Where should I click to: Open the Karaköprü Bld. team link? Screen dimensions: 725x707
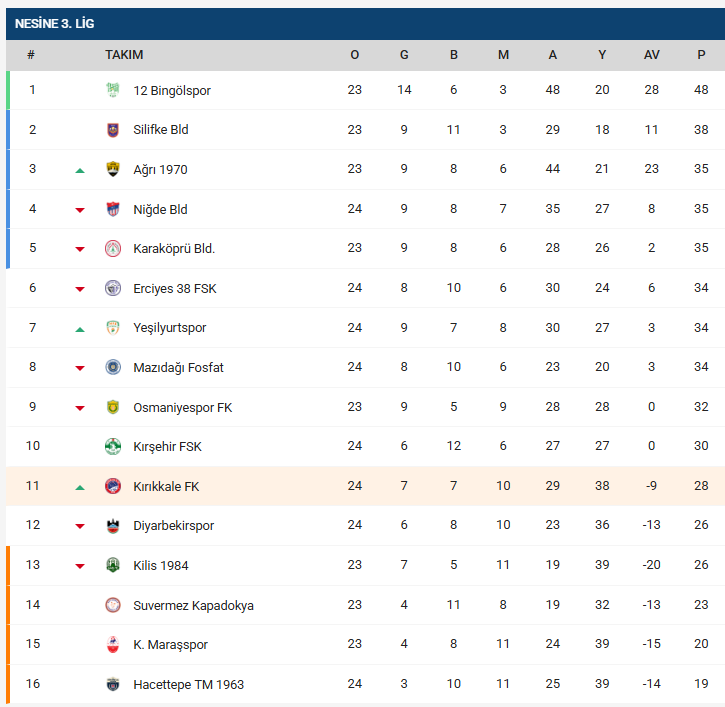pos(174,249)
